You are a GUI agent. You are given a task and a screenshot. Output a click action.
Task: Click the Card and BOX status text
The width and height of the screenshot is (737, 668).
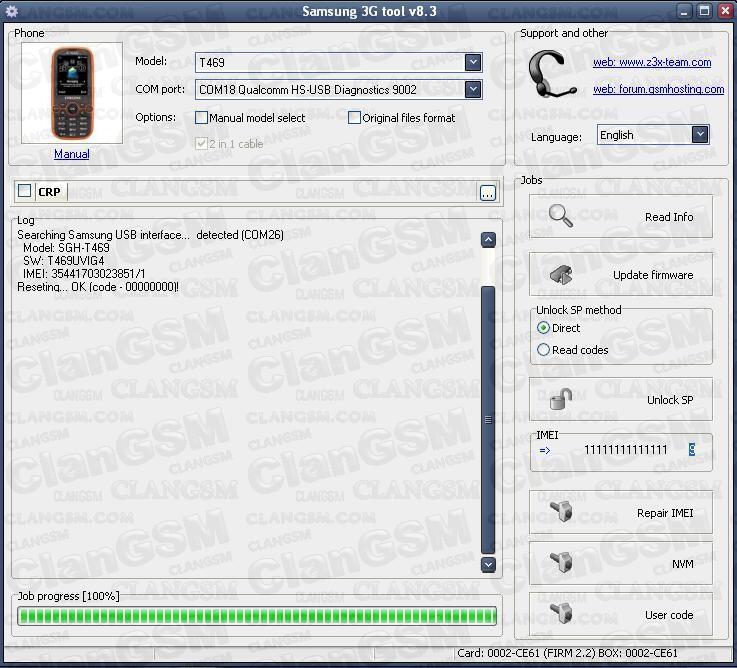tap(567, 653)
